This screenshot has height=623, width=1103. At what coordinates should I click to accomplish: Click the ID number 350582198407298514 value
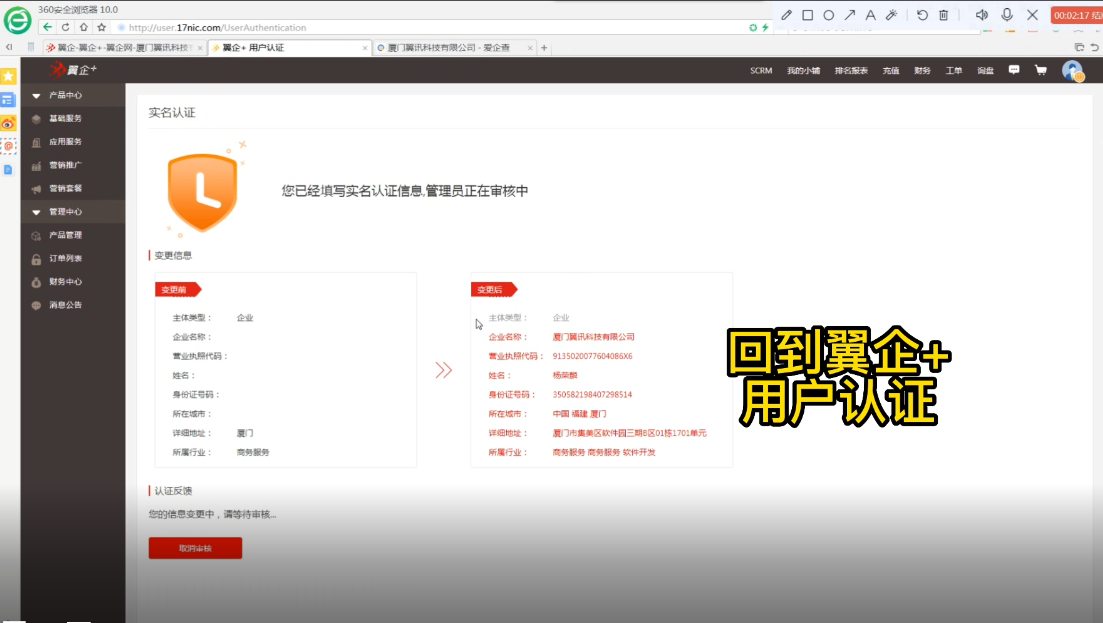(x=592, y=394)
